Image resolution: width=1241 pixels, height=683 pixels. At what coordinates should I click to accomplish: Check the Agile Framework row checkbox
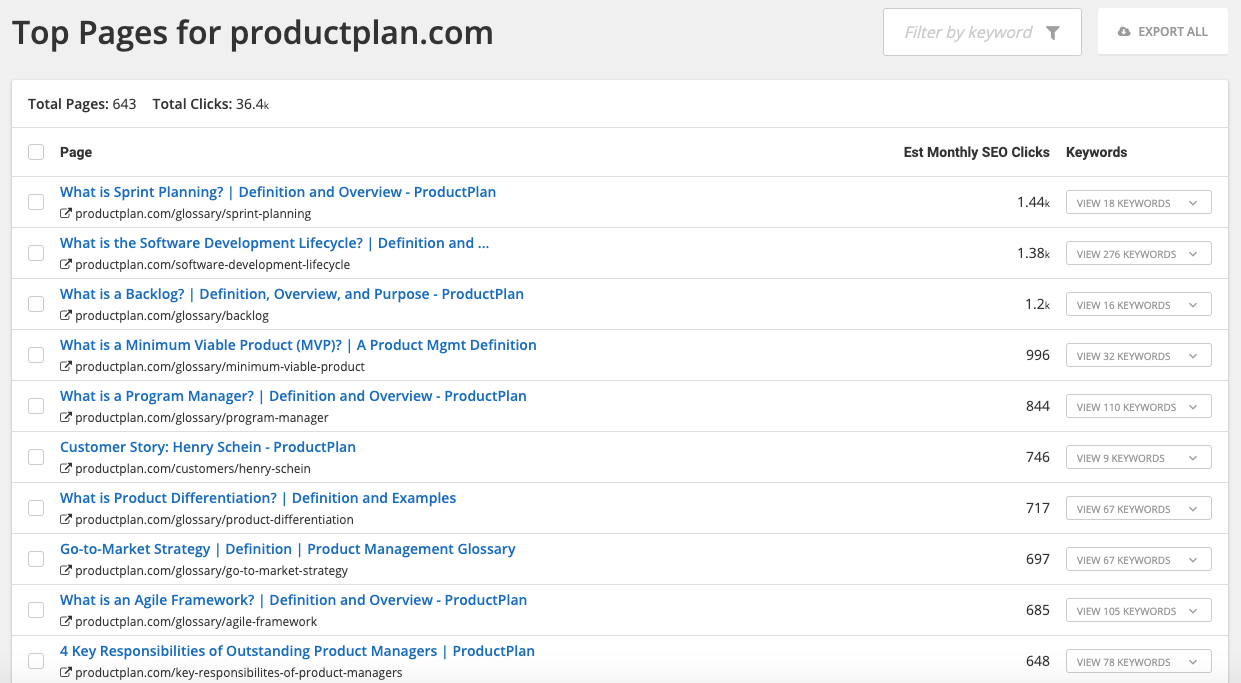click(36, 610)
